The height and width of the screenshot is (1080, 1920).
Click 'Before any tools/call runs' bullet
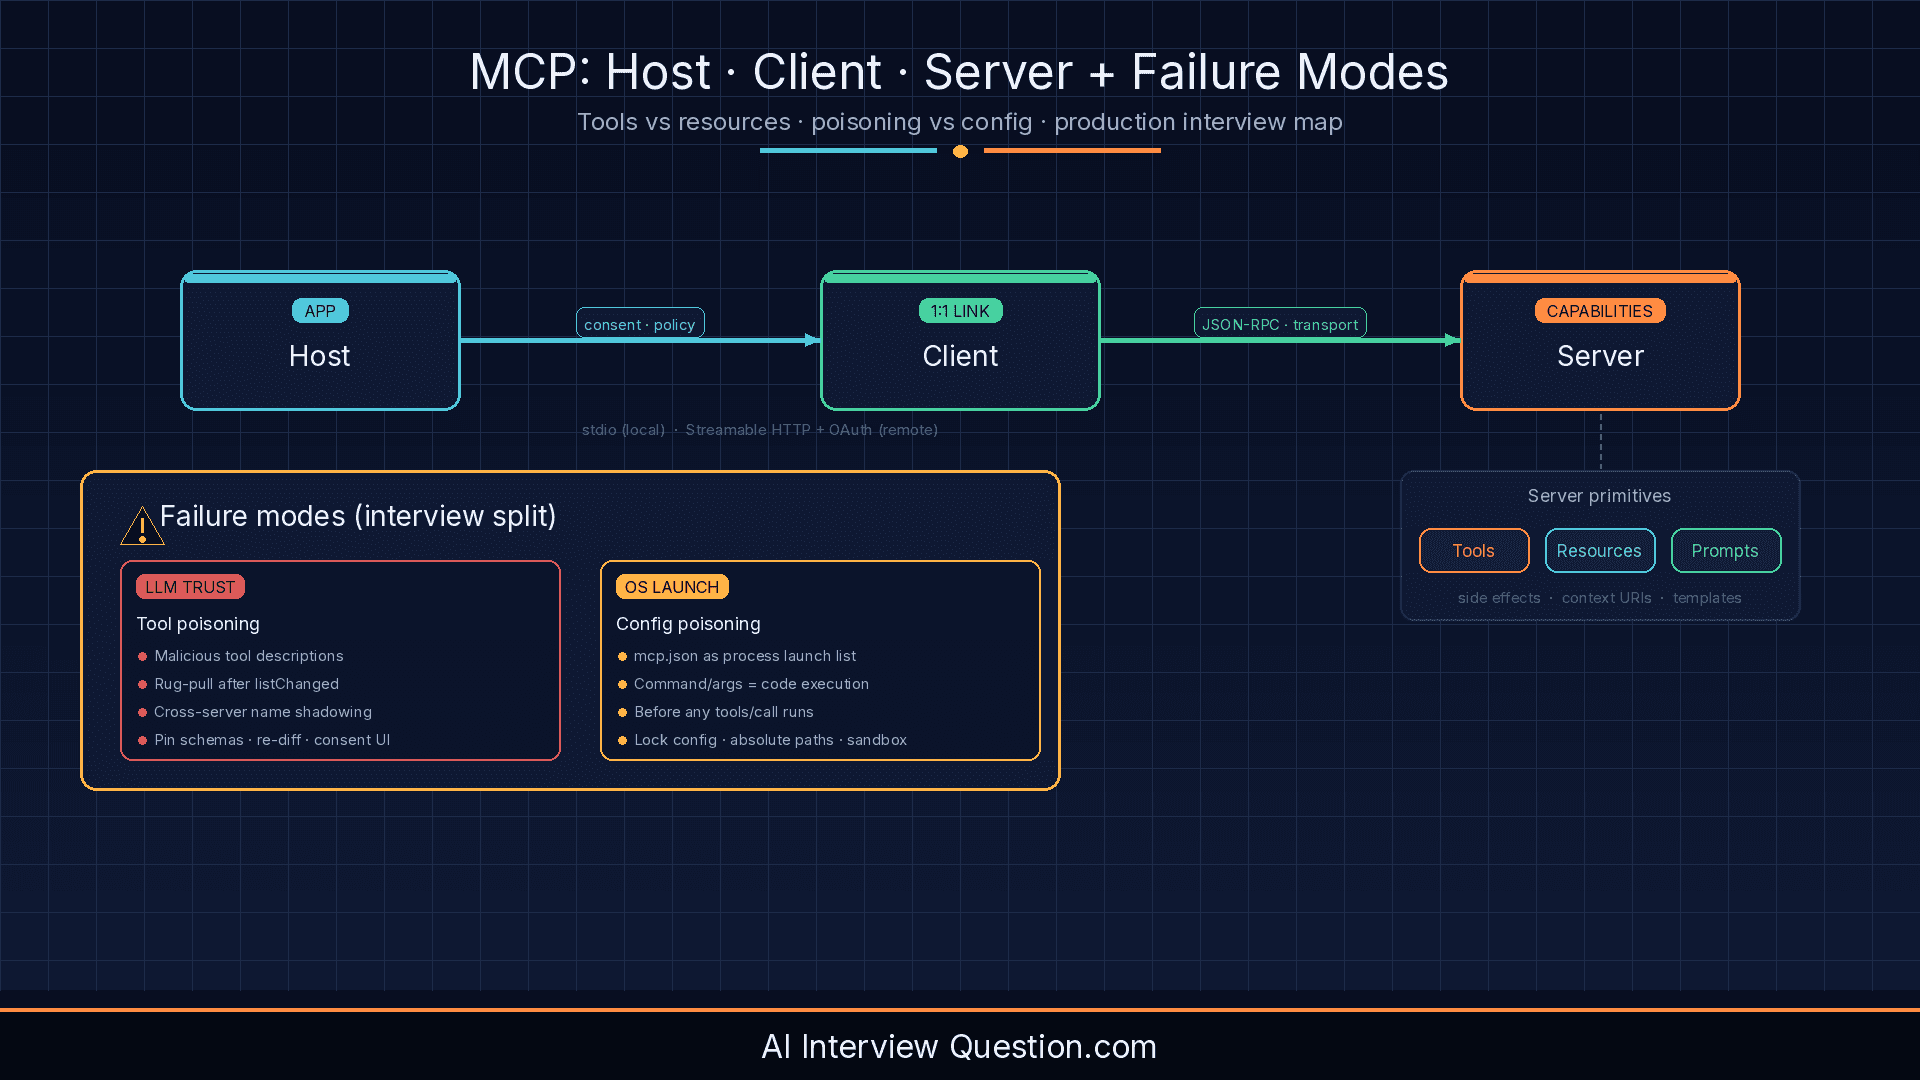point(715,712)
